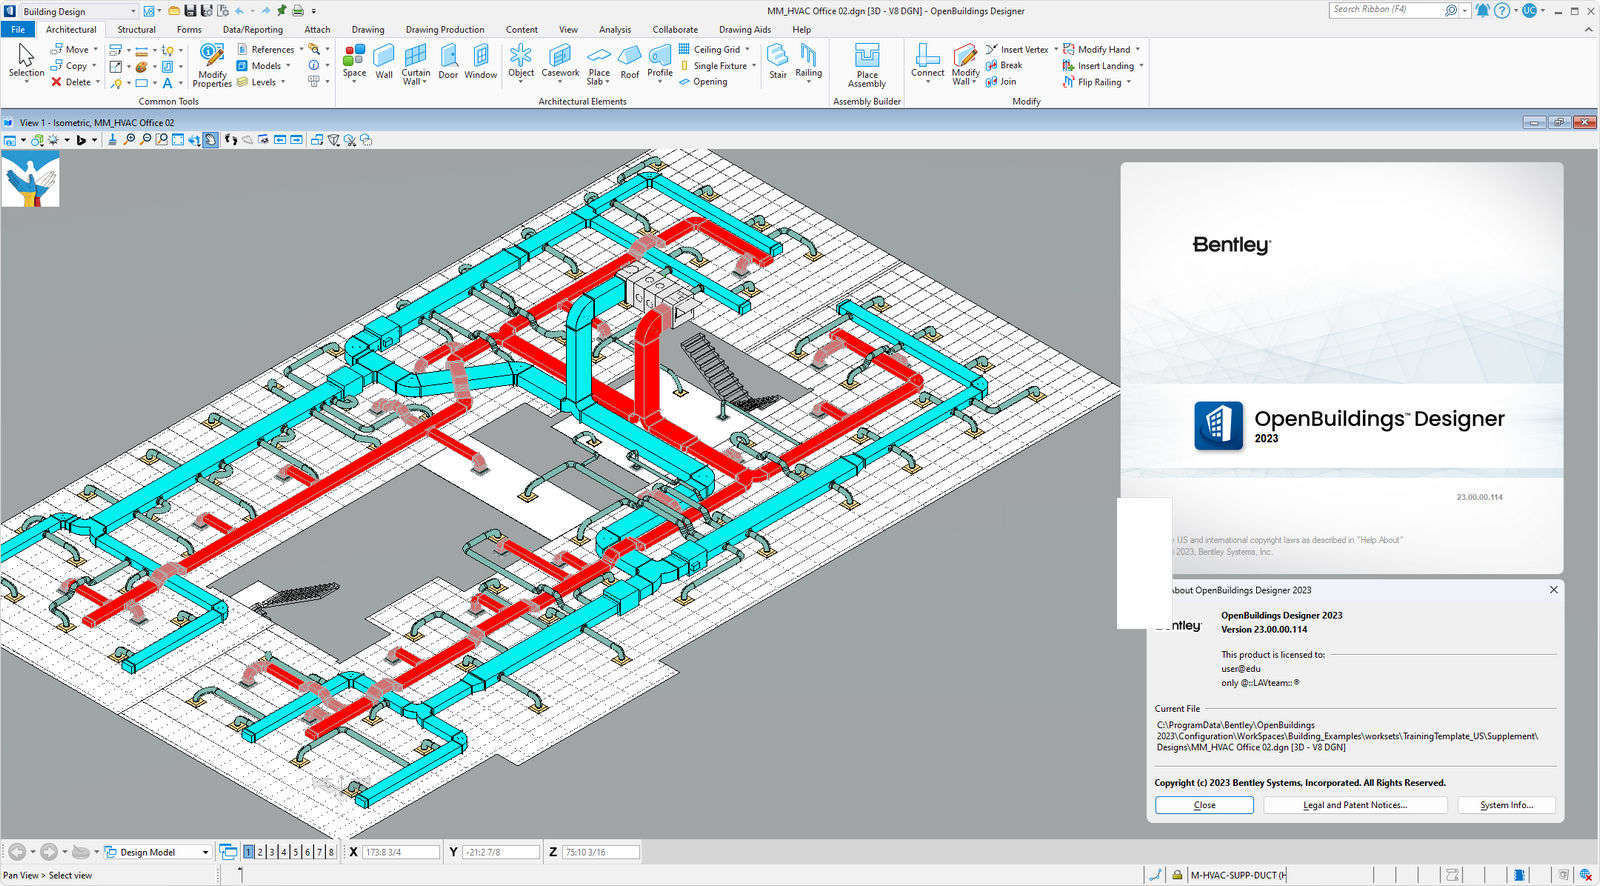Toggle view 8 button on
Image resolution: width=1600 pixels, height=886 pixels.
tap(331, 852)
